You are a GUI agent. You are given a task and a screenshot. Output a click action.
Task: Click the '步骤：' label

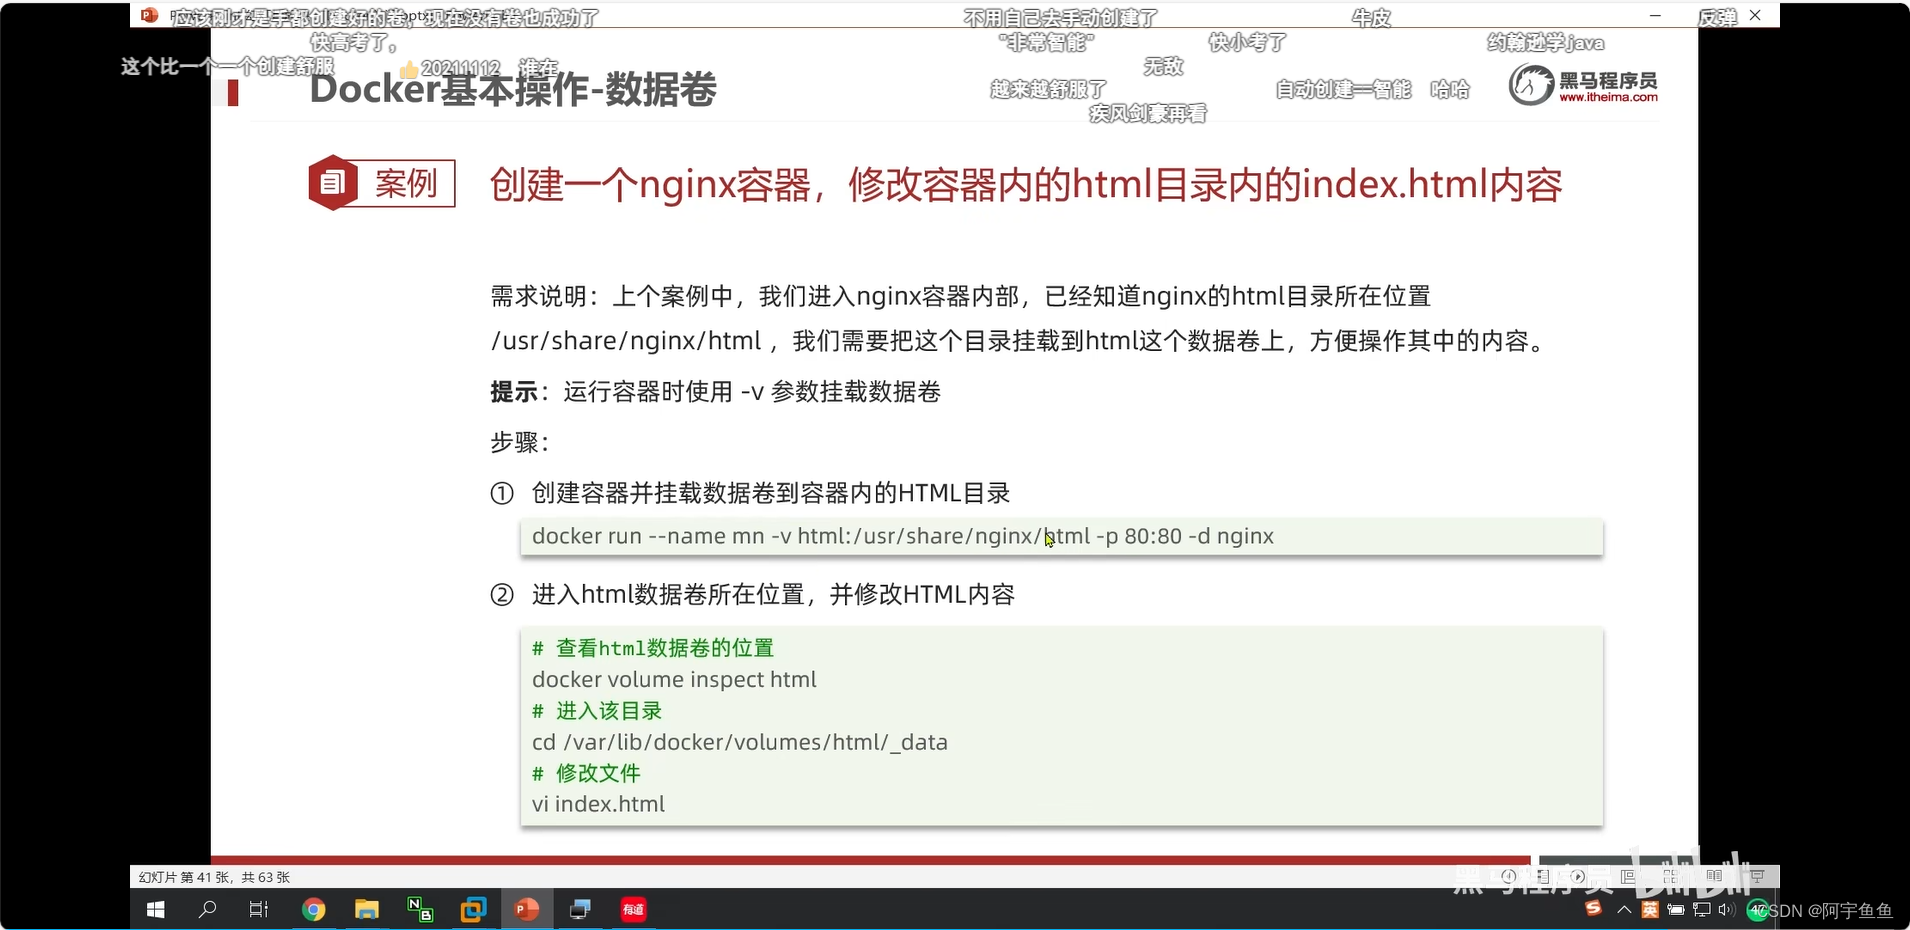tap(520, 442)
